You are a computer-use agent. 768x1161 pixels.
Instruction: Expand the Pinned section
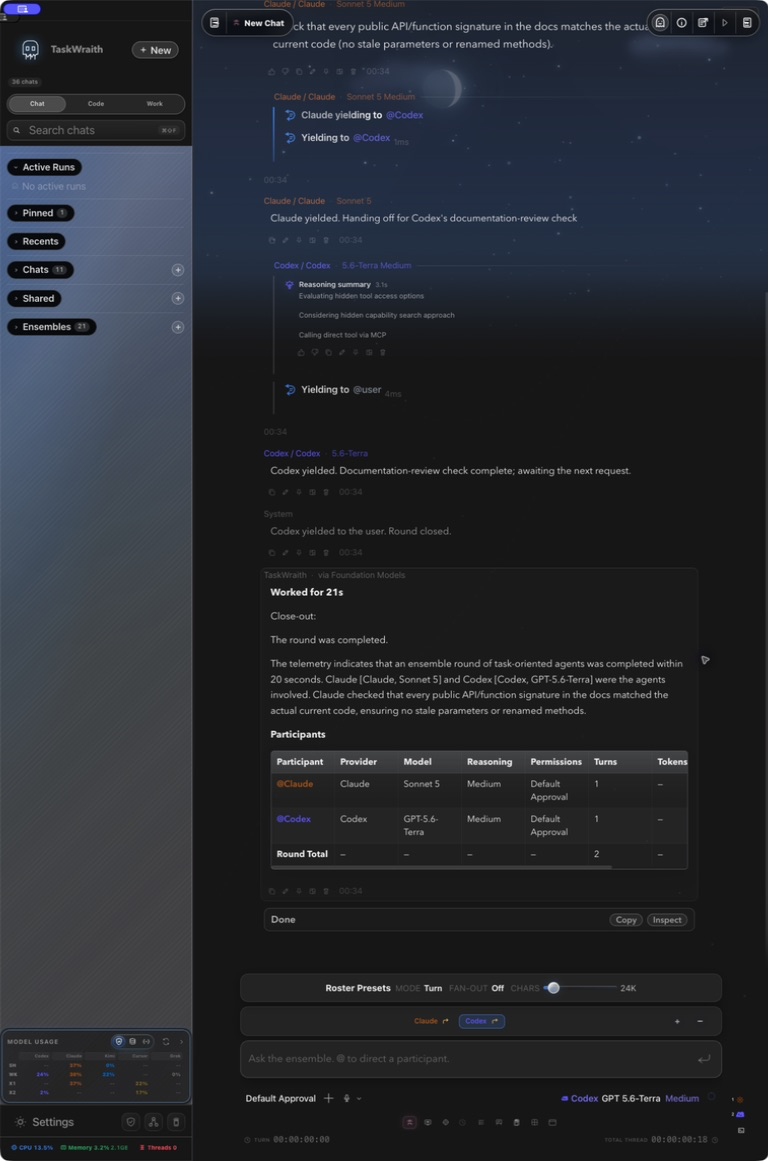41,213
